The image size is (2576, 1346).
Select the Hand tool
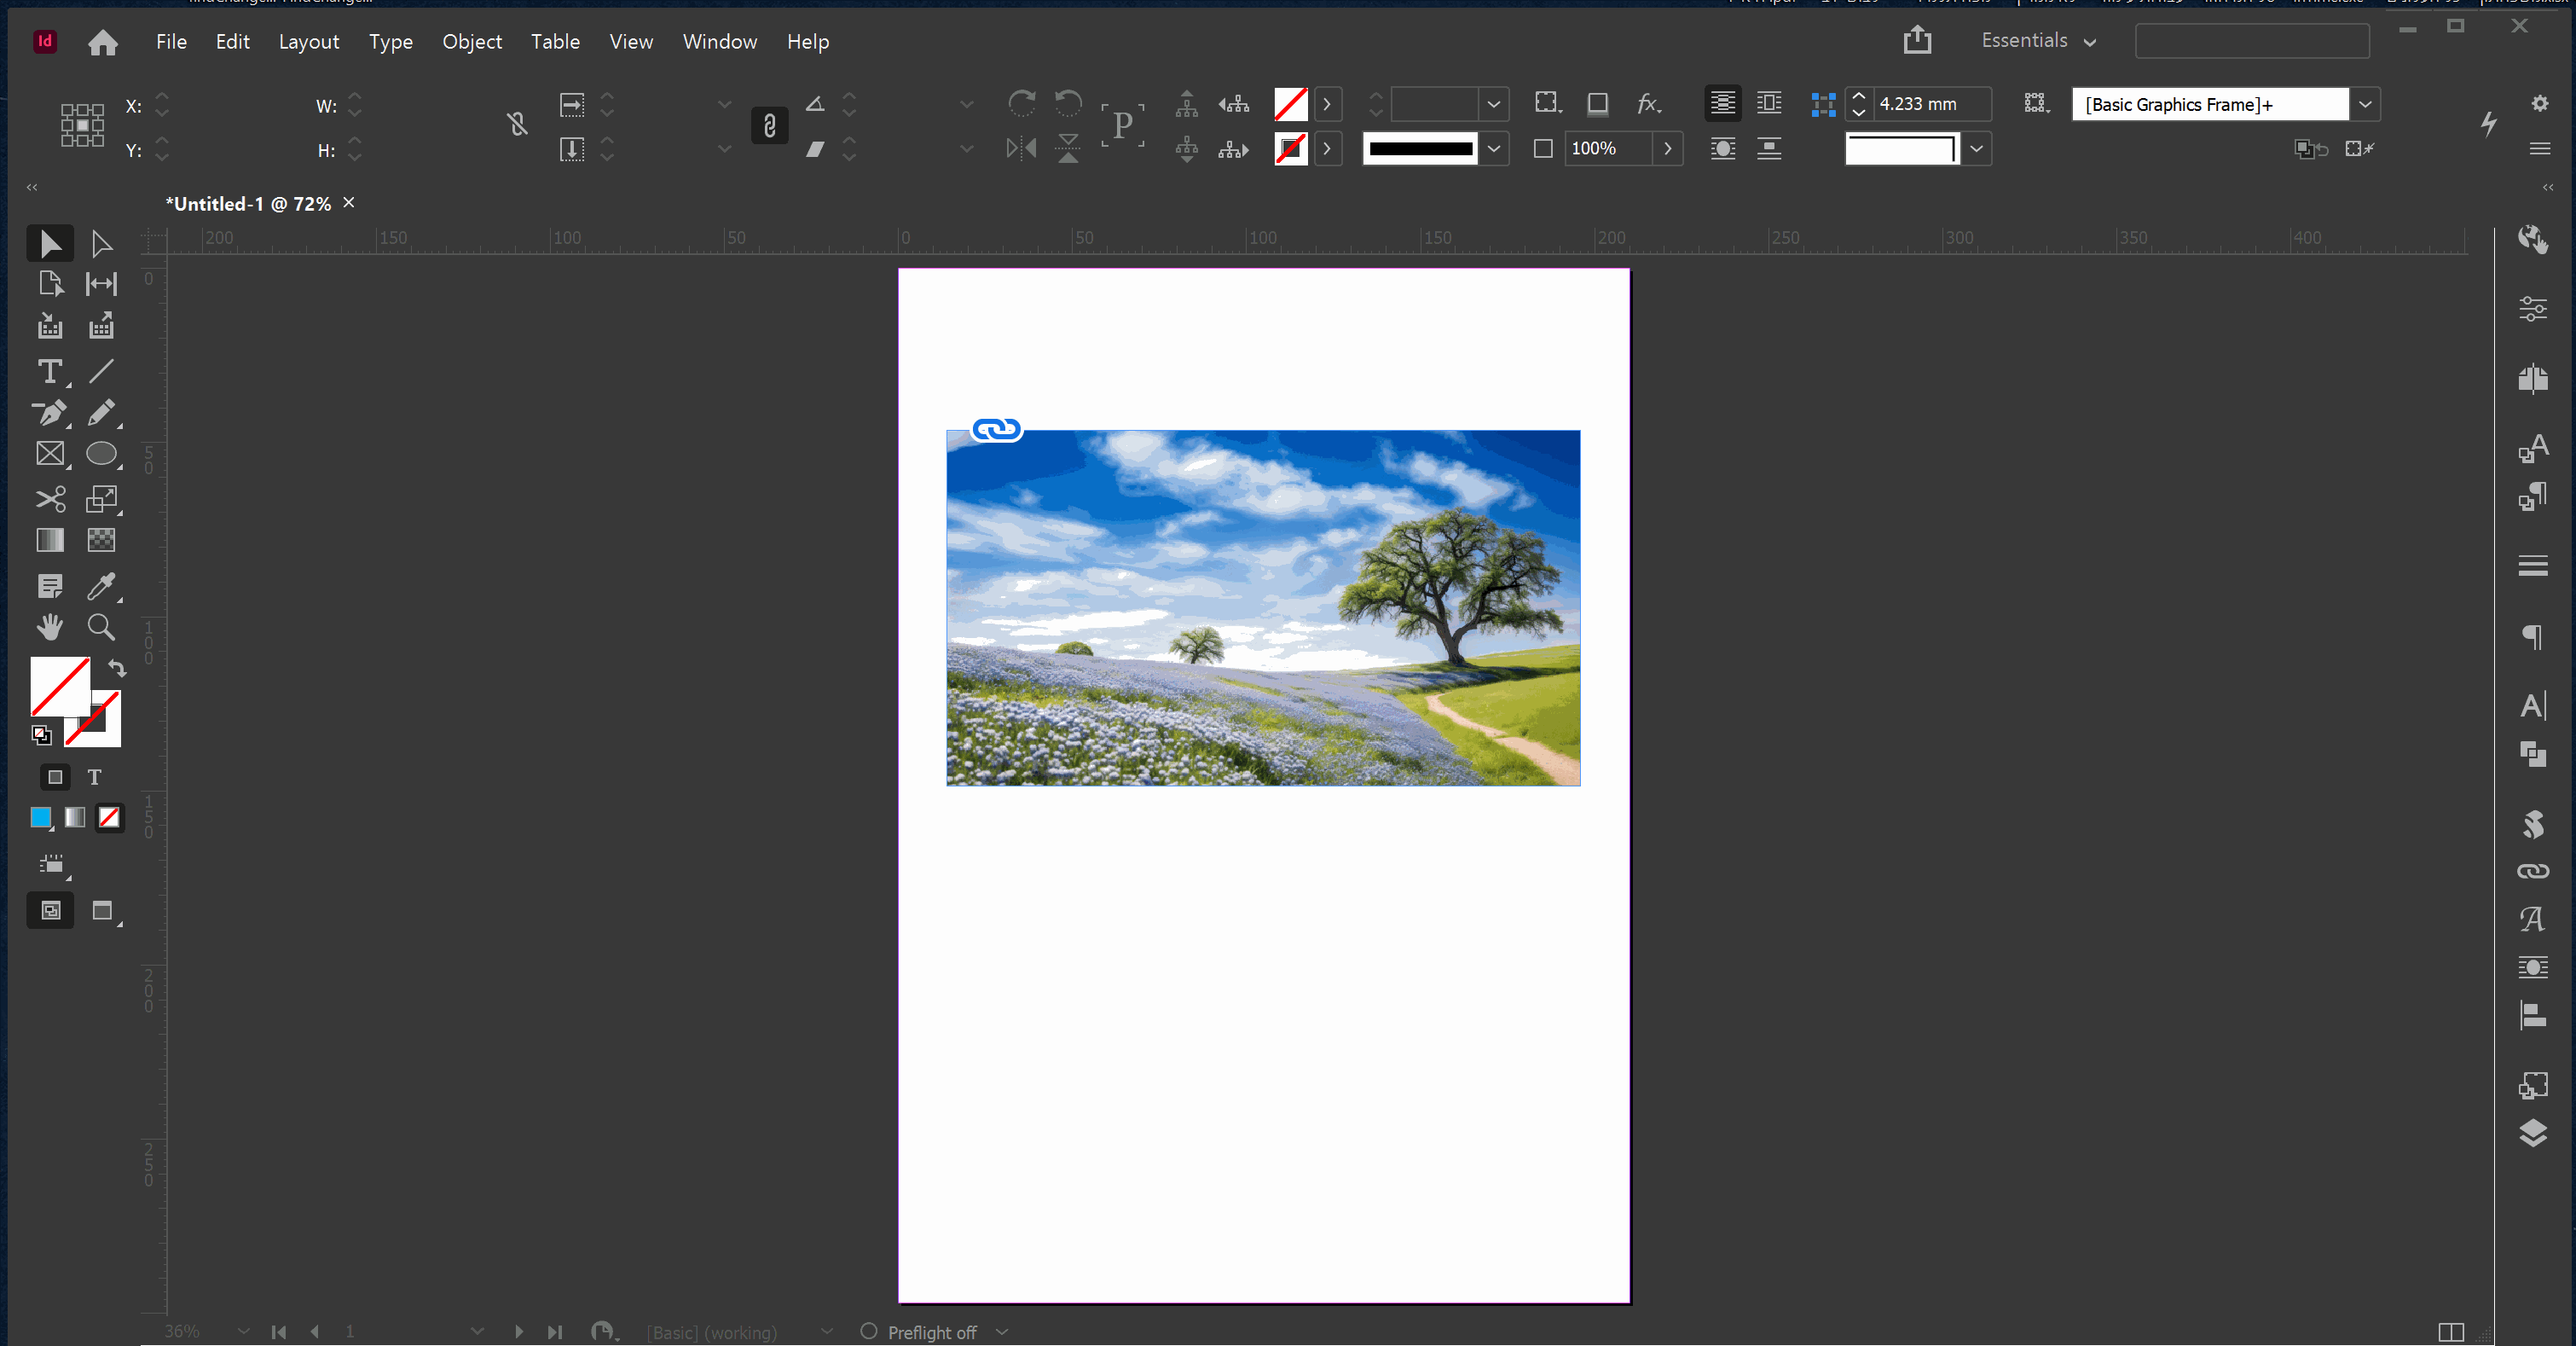(49, 627)
